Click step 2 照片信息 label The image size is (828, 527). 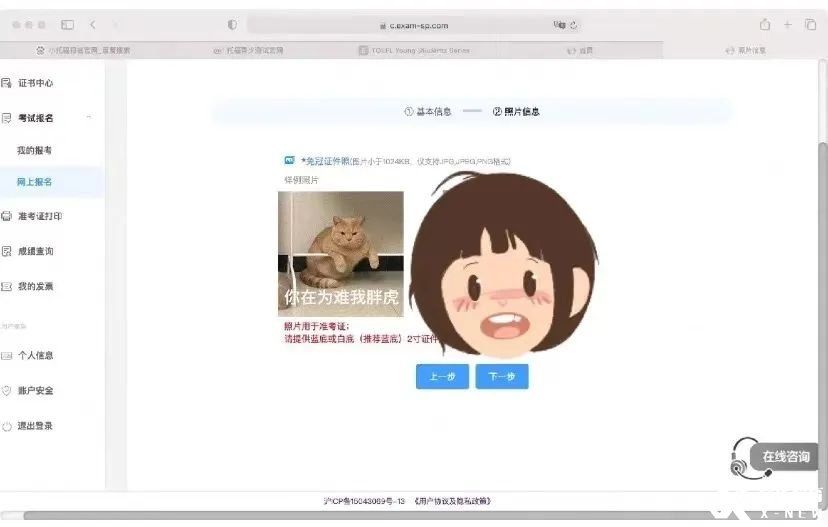(x=516, y=111)
